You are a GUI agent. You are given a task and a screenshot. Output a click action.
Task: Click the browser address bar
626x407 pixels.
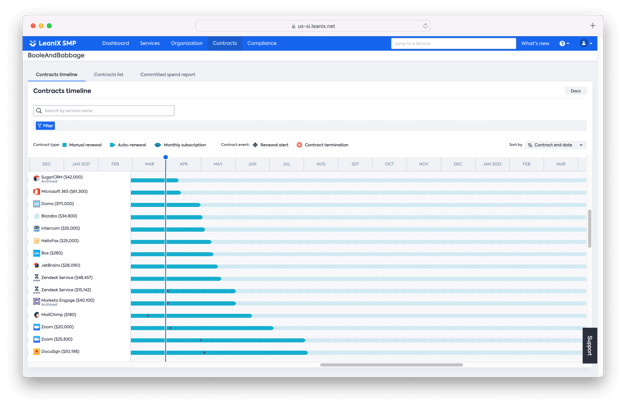(313, 26)
